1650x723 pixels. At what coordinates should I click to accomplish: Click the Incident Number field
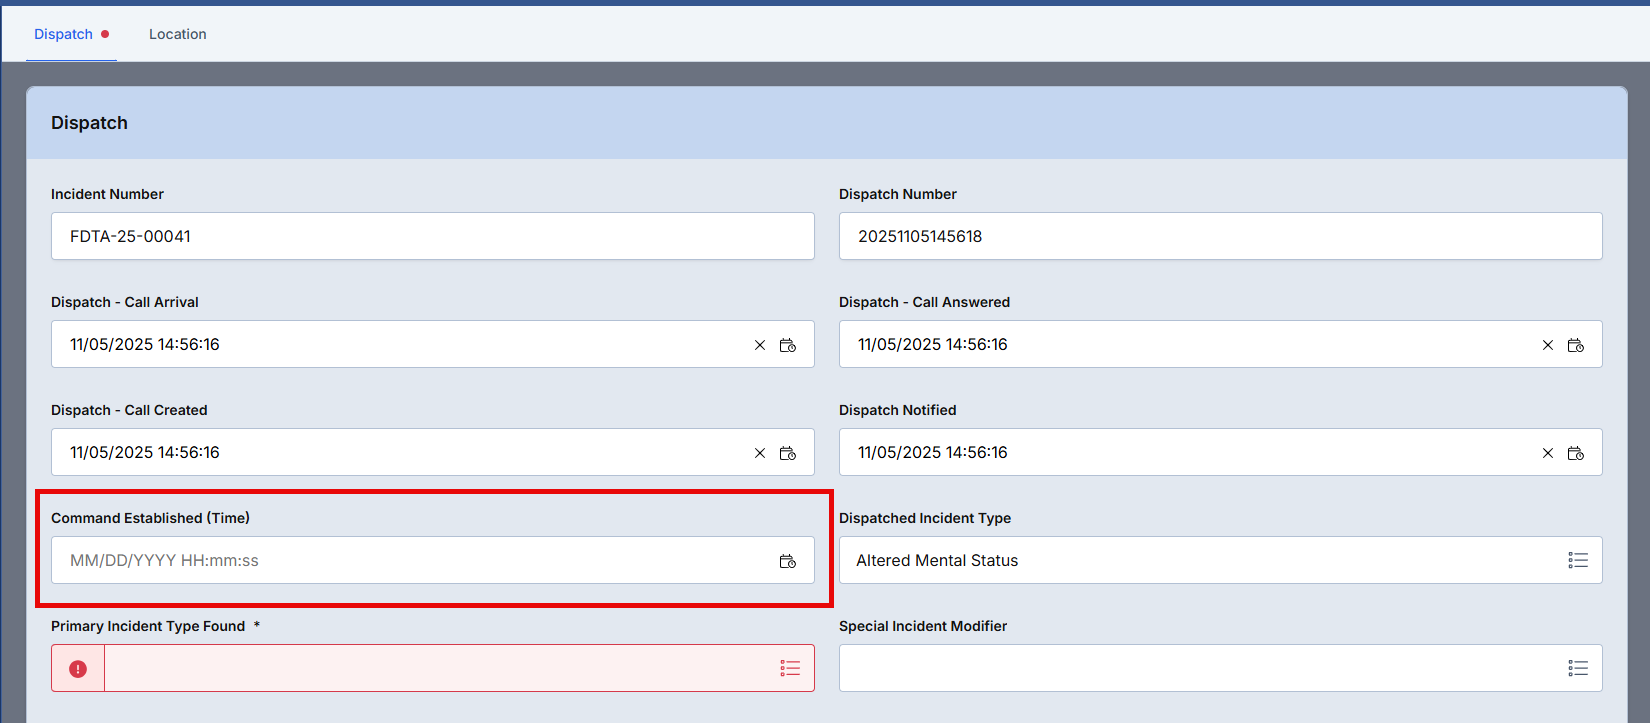tap(432, 237)
